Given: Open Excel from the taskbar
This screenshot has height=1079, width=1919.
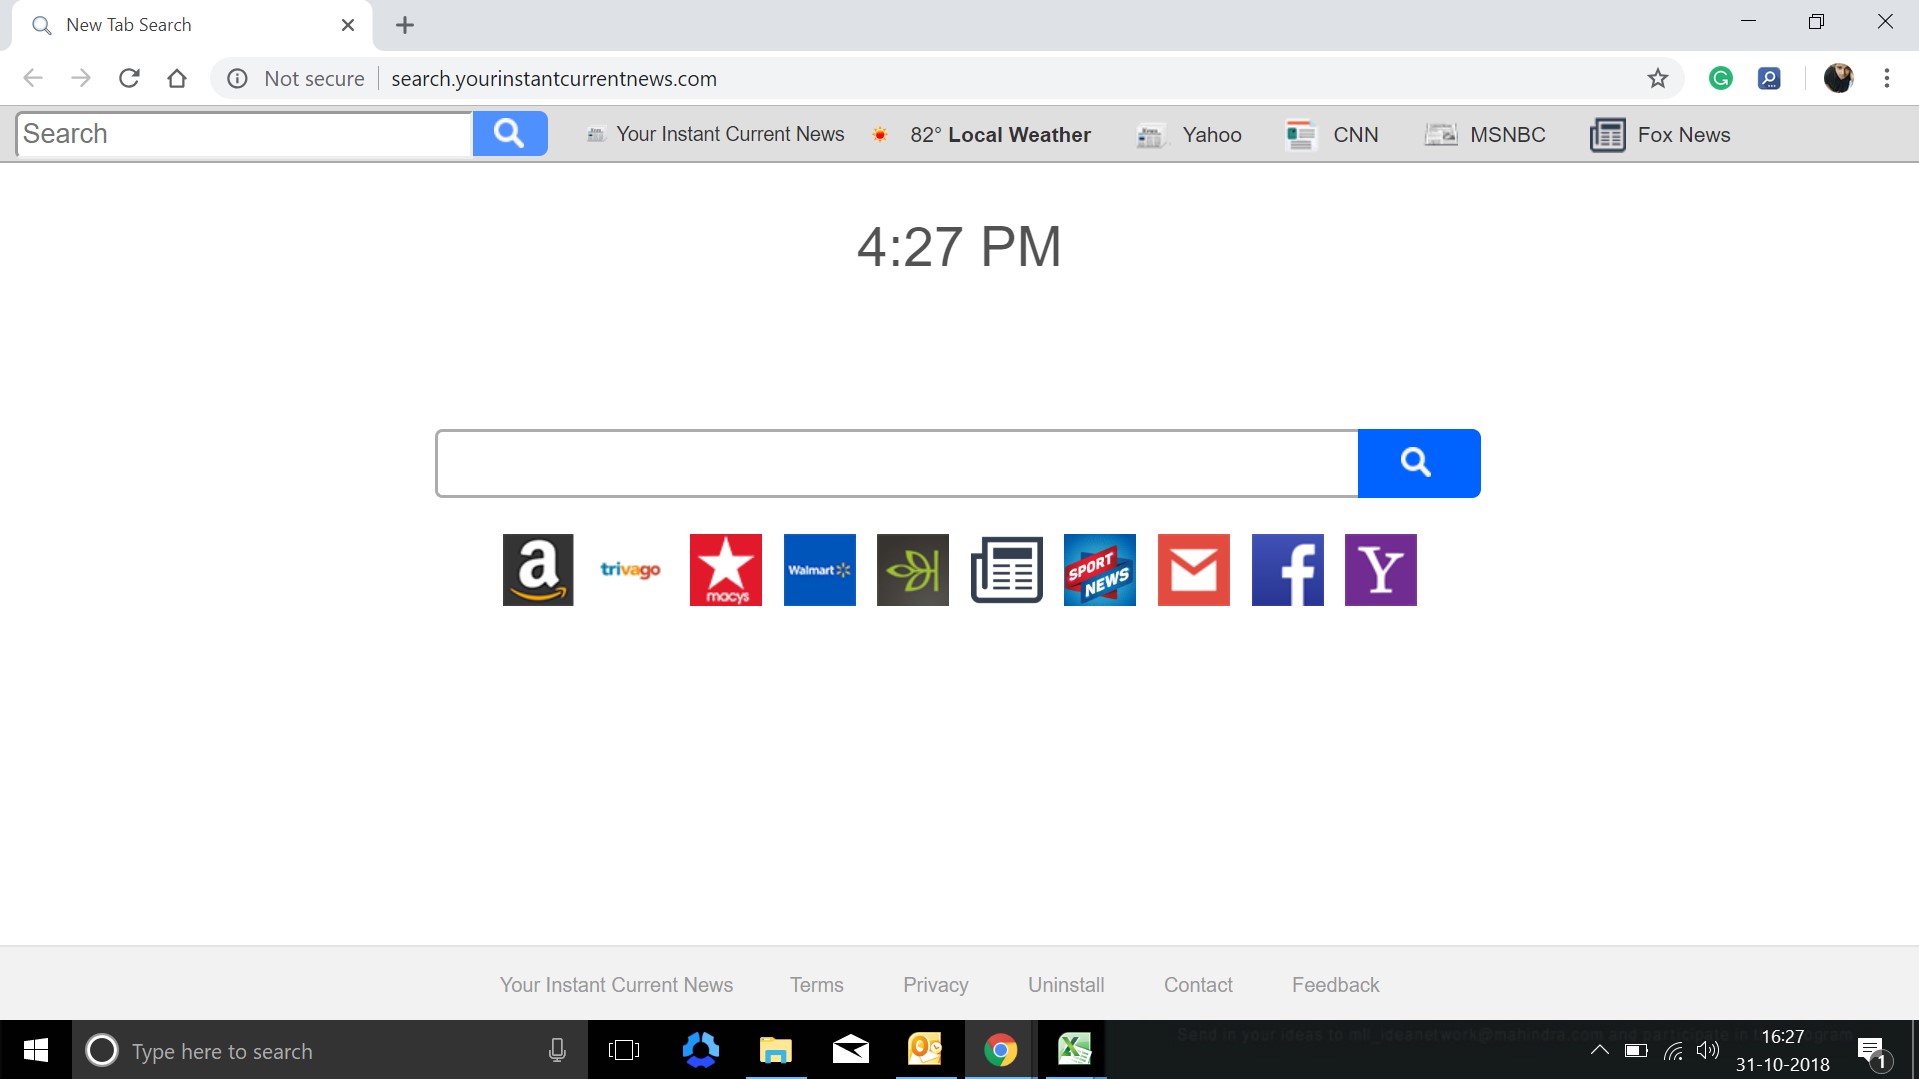Looking at the screenshot, I should click(x=1074, y=1050).
